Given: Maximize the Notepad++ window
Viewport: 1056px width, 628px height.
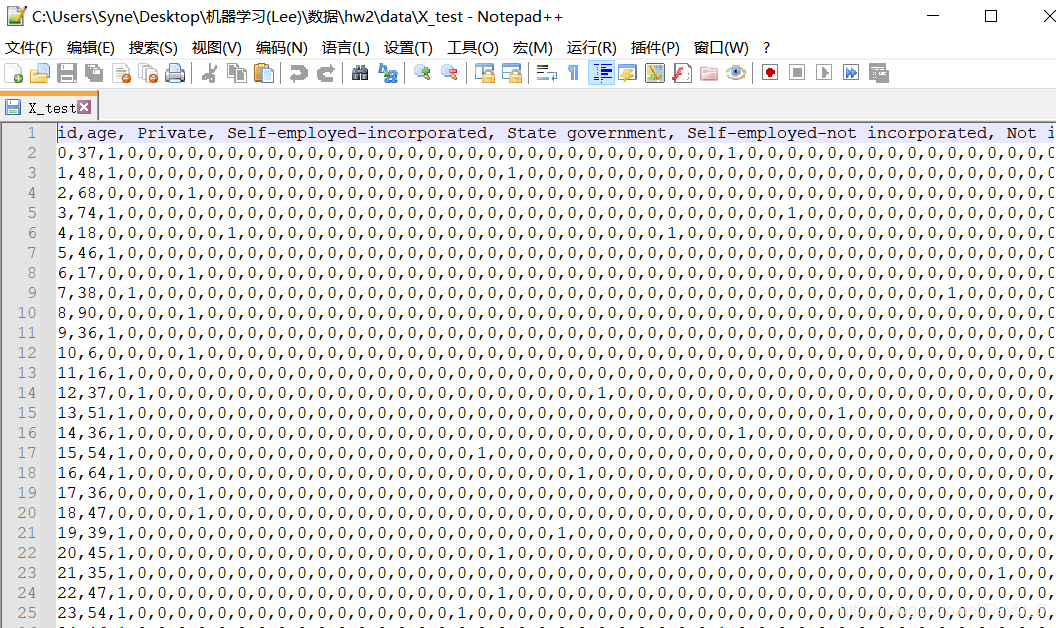Looking at the screenshot, I should 991,15.
